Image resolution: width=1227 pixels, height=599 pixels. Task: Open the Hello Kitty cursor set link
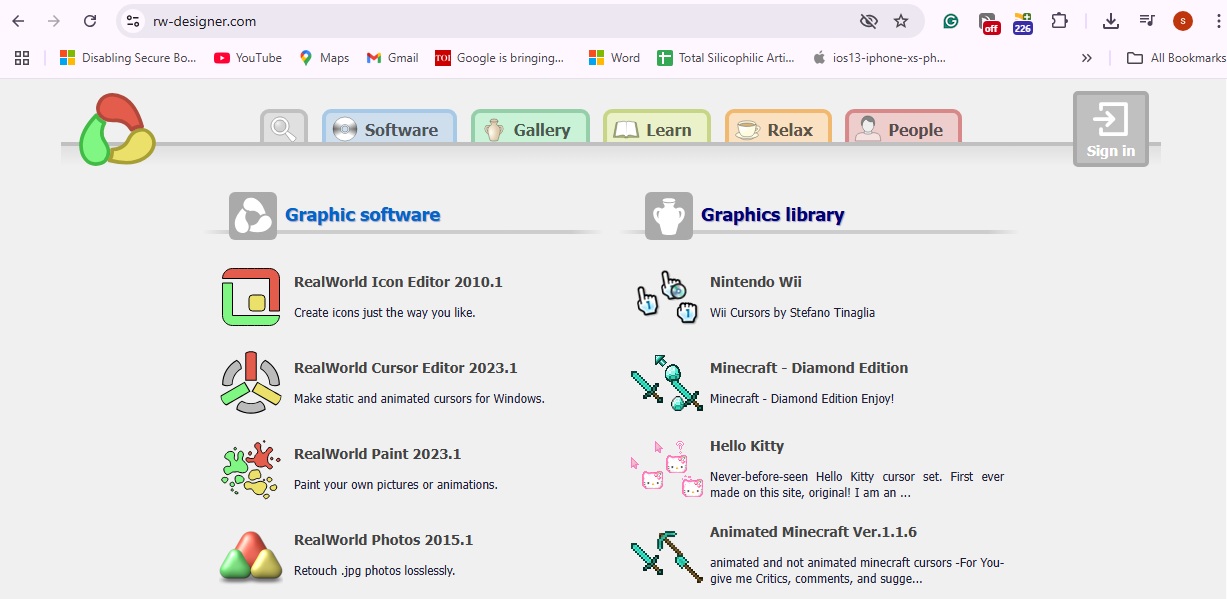(747, 446)
